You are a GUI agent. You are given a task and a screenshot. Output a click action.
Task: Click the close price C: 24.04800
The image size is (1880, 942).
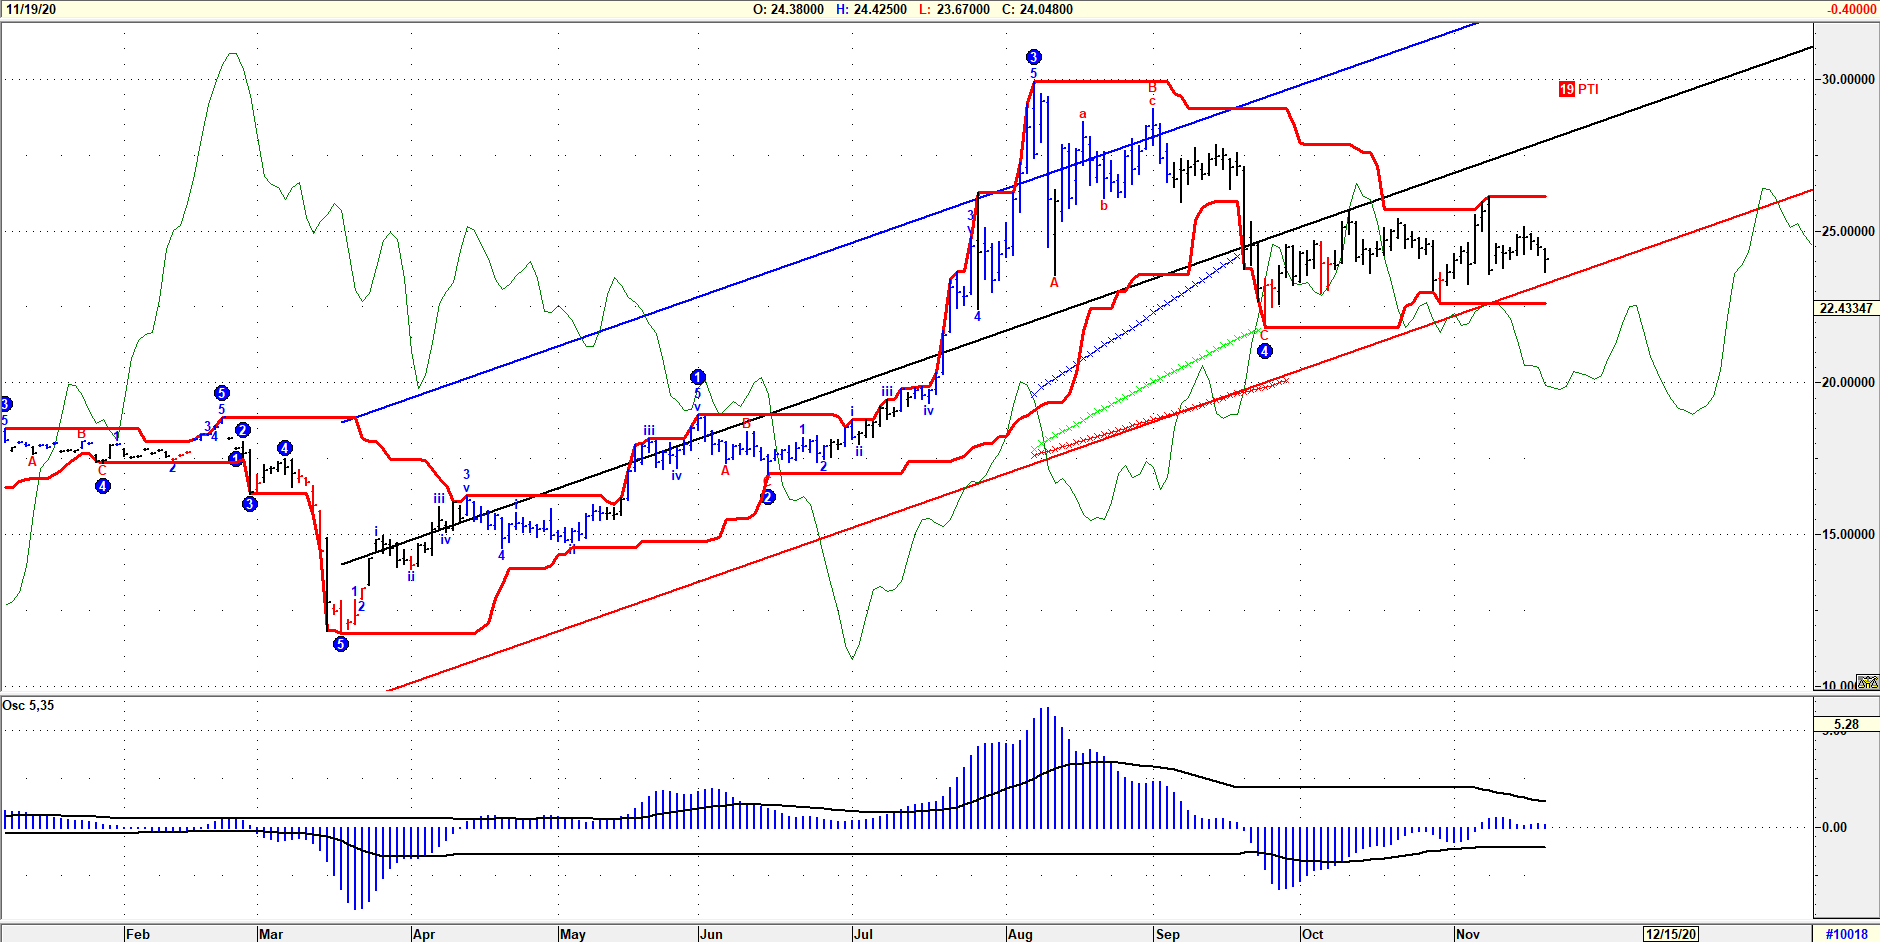click(1037, 9)
